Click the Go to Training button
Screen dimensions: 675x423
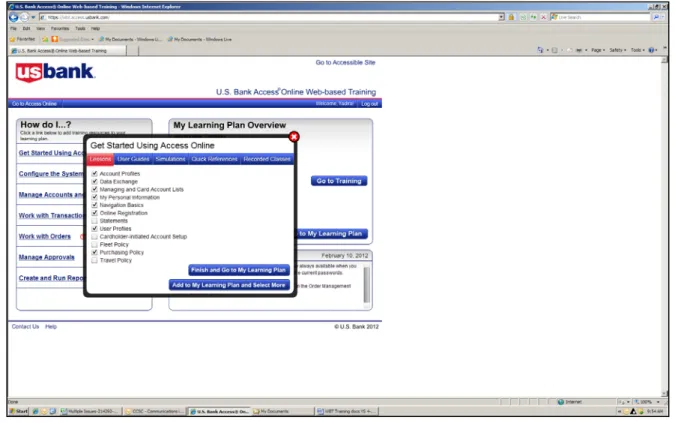(x=339, y=181)
